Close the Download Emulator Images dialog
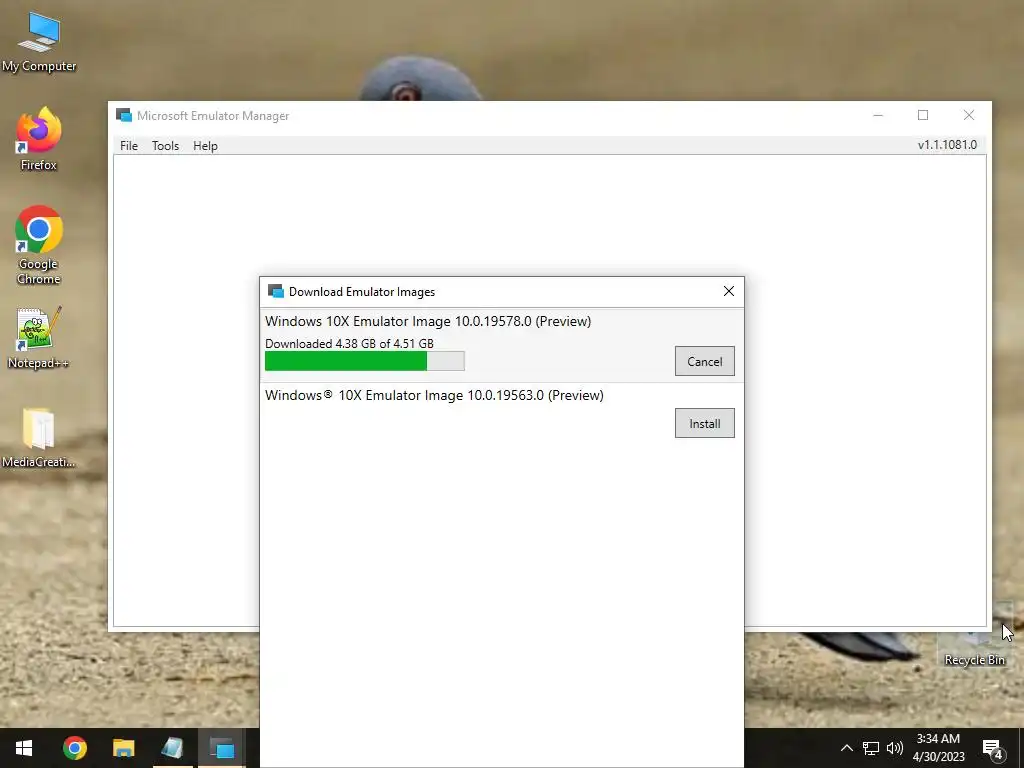 (x=729, y=291)
